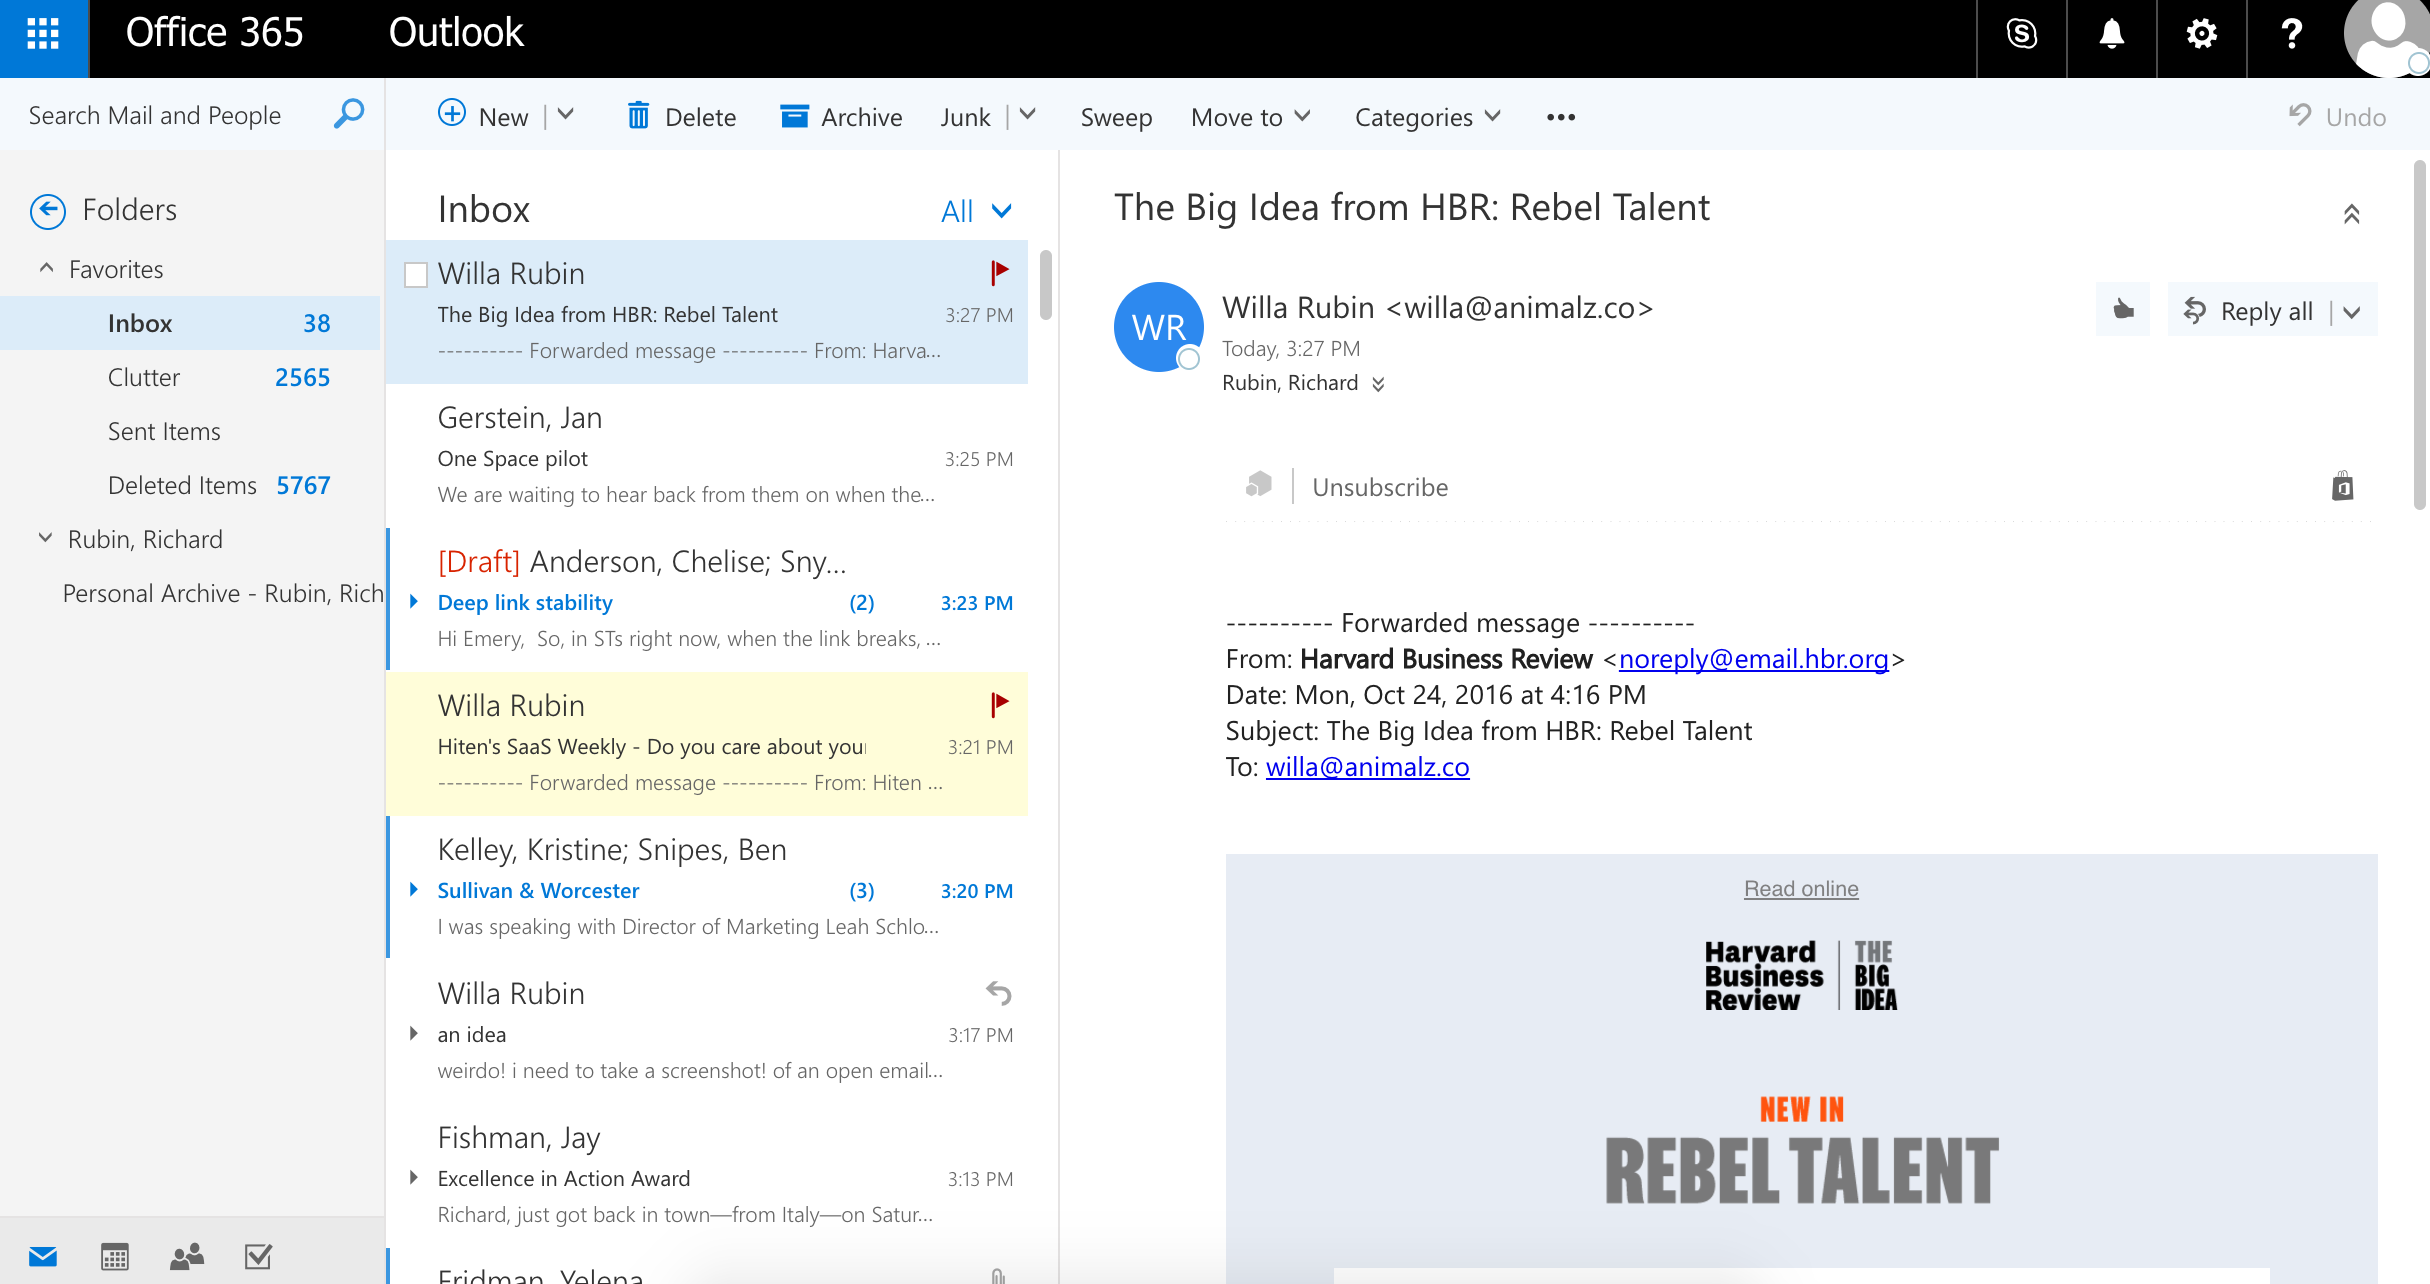Click the message list scrollbar thumb
Image resolution: width=2430 pixels, height=1284 pixels.
(x=1045, y=284)
